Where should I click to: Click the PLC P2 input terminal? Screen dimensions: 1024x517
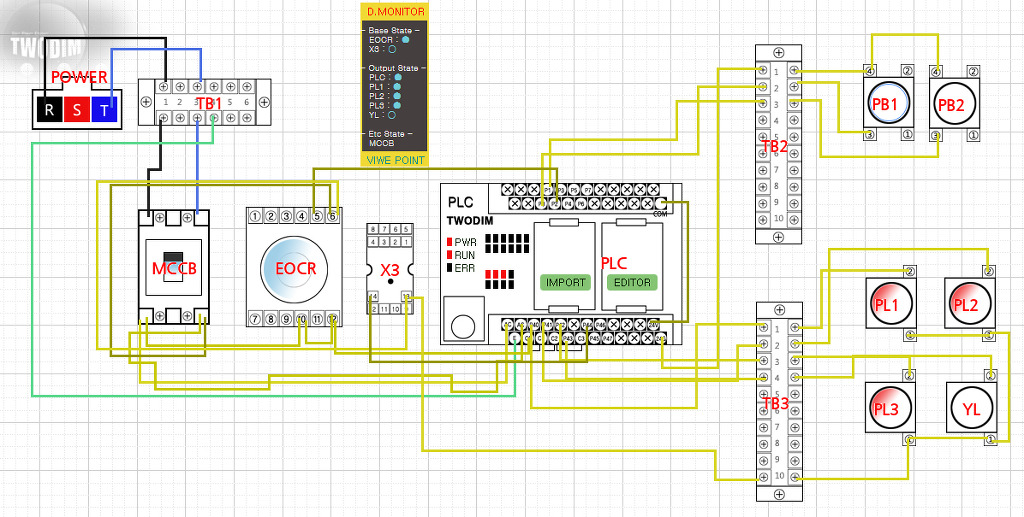(554, 204)
